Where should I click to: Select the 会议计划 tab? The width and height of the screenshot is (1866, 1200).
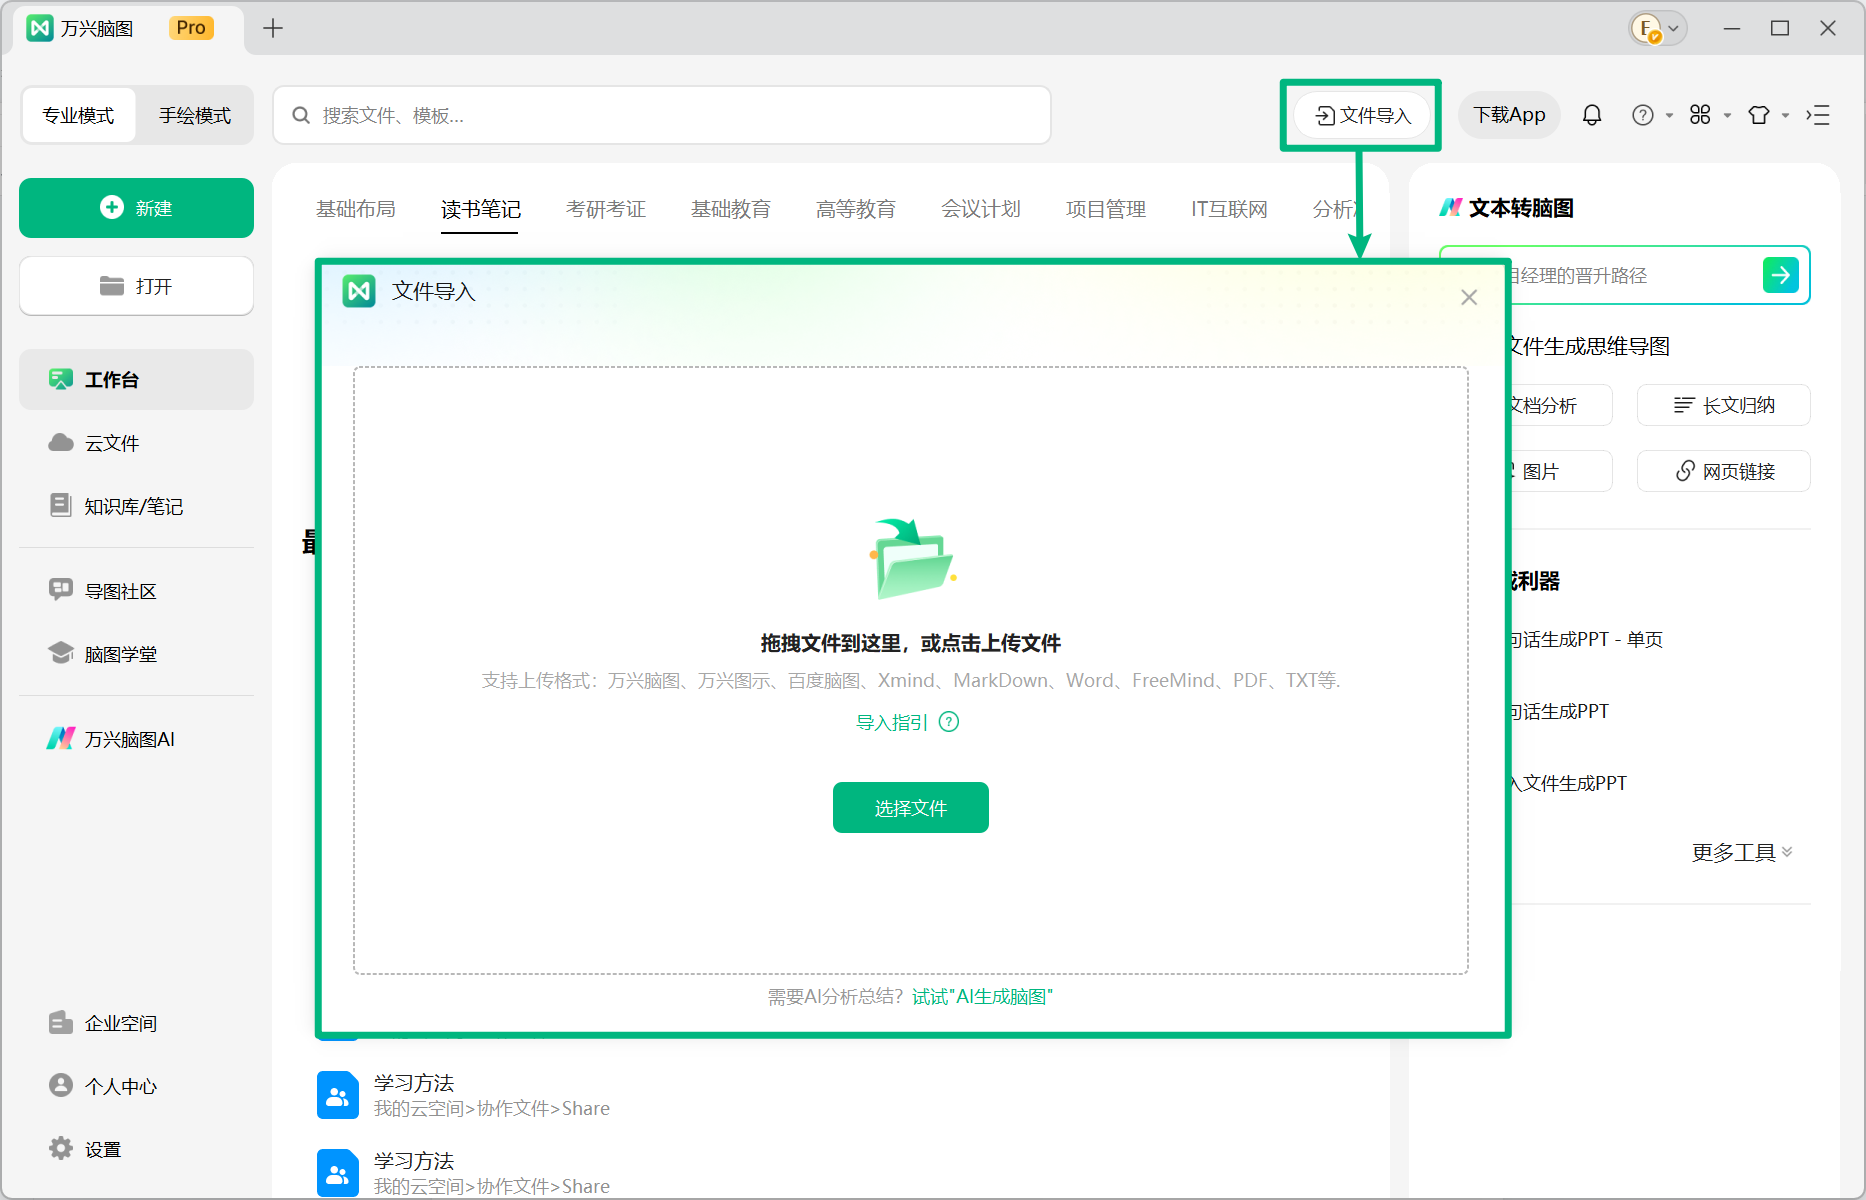(981, 209)
